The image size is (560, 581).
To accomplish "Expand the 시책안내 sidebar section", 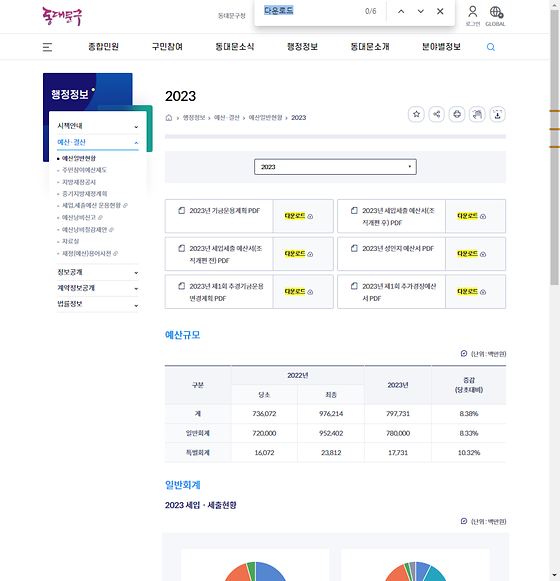I will point(97,126).
